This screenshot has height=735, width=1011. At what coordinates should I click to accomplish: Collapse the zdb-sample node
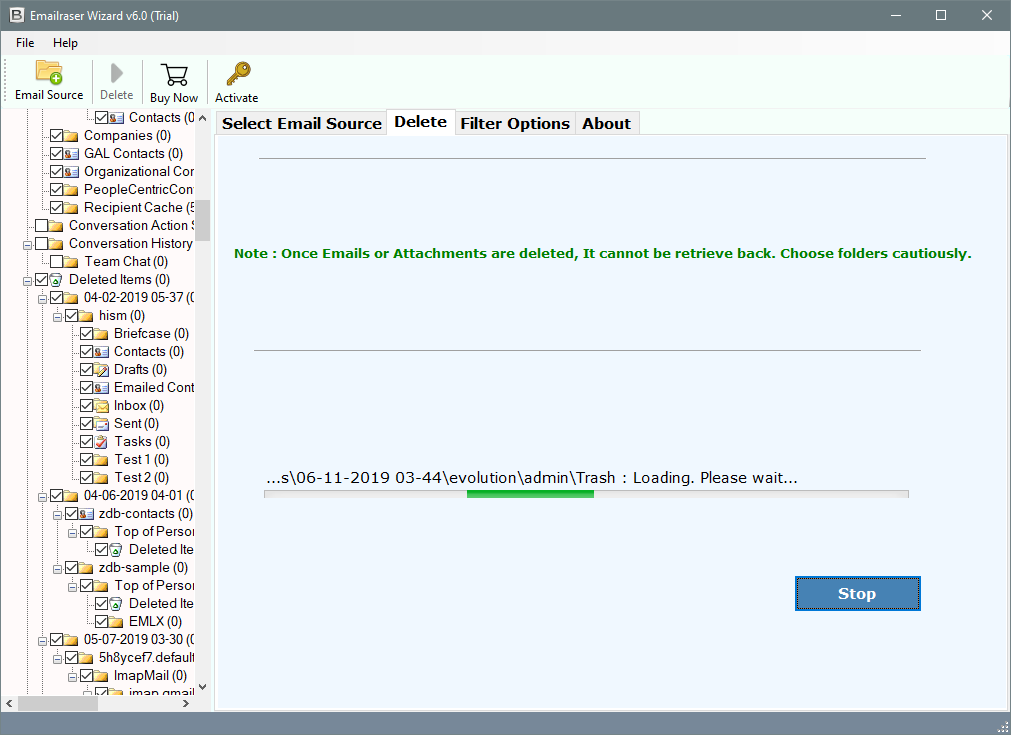pos(57,569)
